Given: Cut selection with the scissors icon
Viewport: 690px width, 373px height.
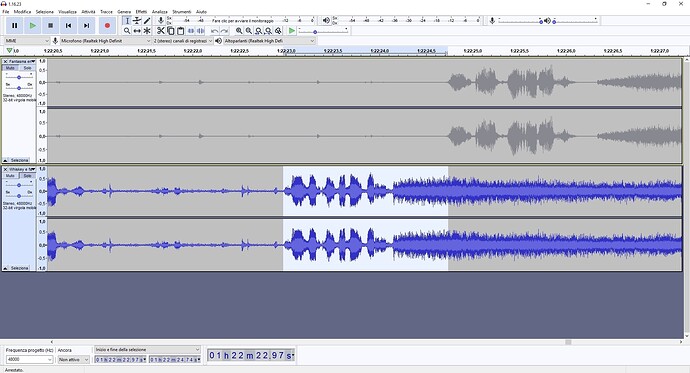Looking at the screenshot, I should point(161,31).
